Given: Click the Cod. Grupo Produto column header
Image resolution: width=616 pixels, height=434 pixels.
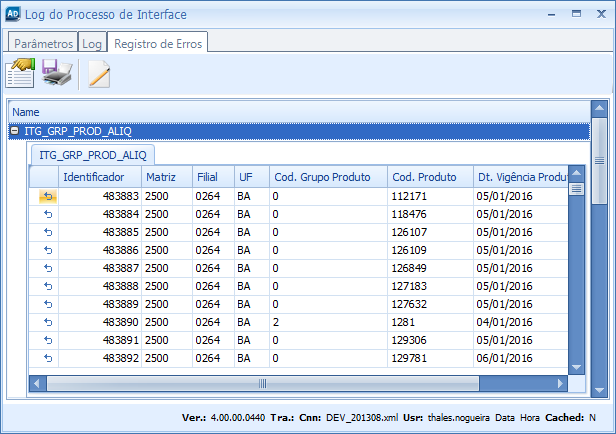Looking at the screenshot, I should 327,177.
